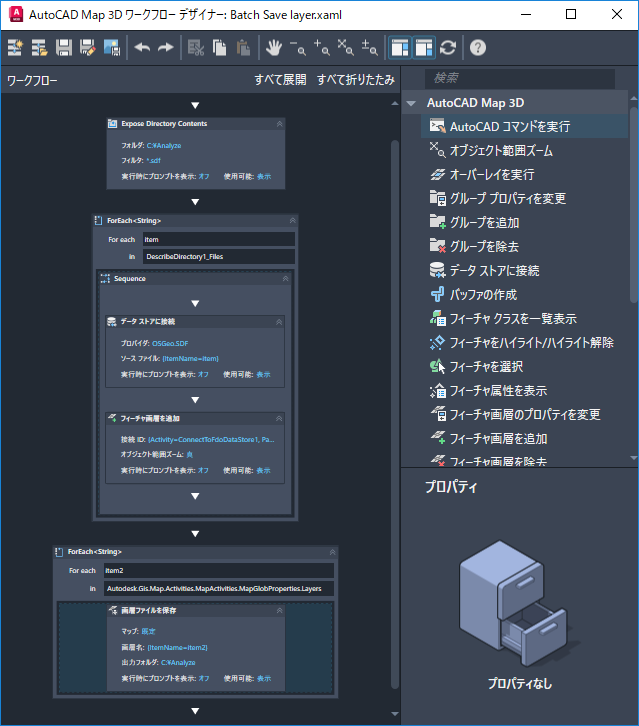Click the 検索 search field
This screenshot has width=639, height=726.
click(x=520, y=78)
